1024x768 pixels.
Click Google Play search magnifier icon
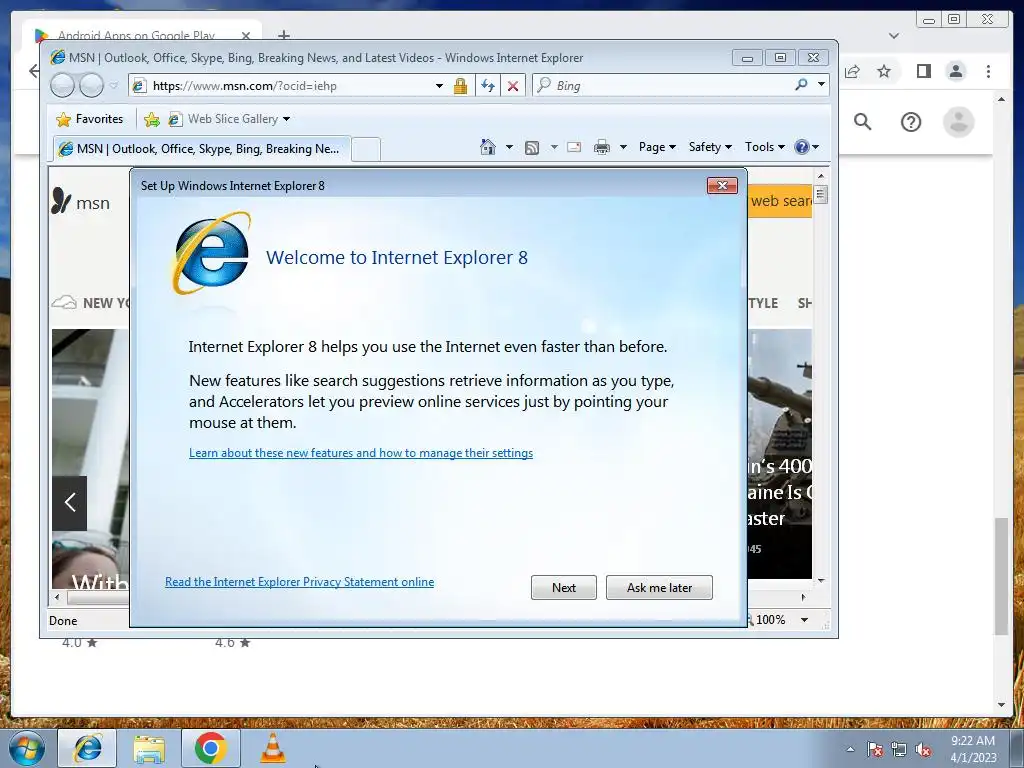click(863, 121)
